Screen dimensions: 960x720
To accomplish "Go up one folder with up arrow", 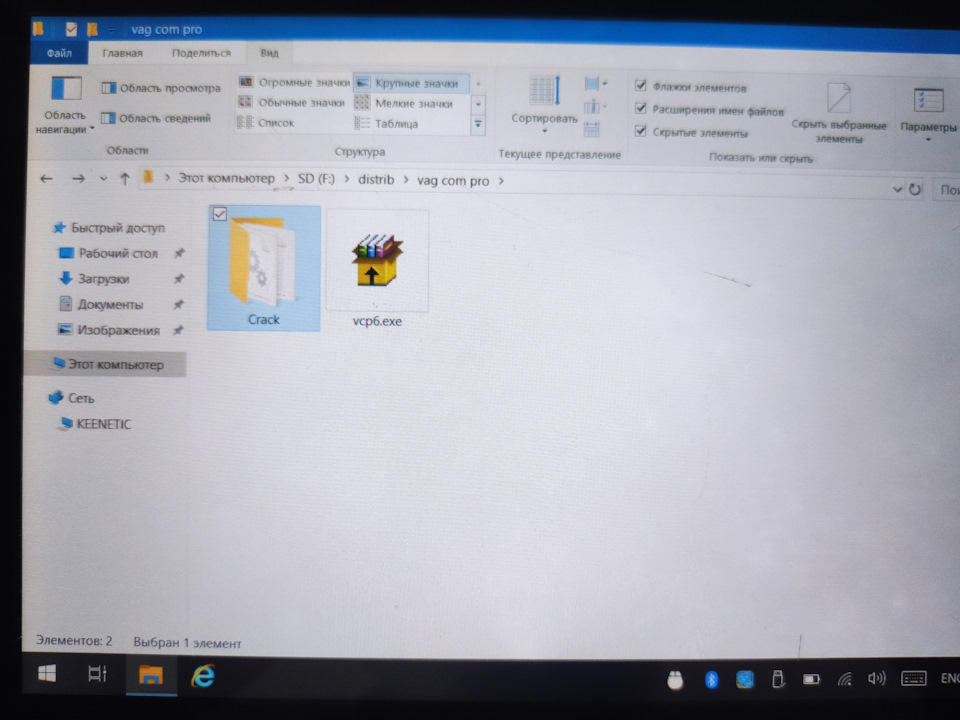I will pyautogui.click(x=125, y=179).
